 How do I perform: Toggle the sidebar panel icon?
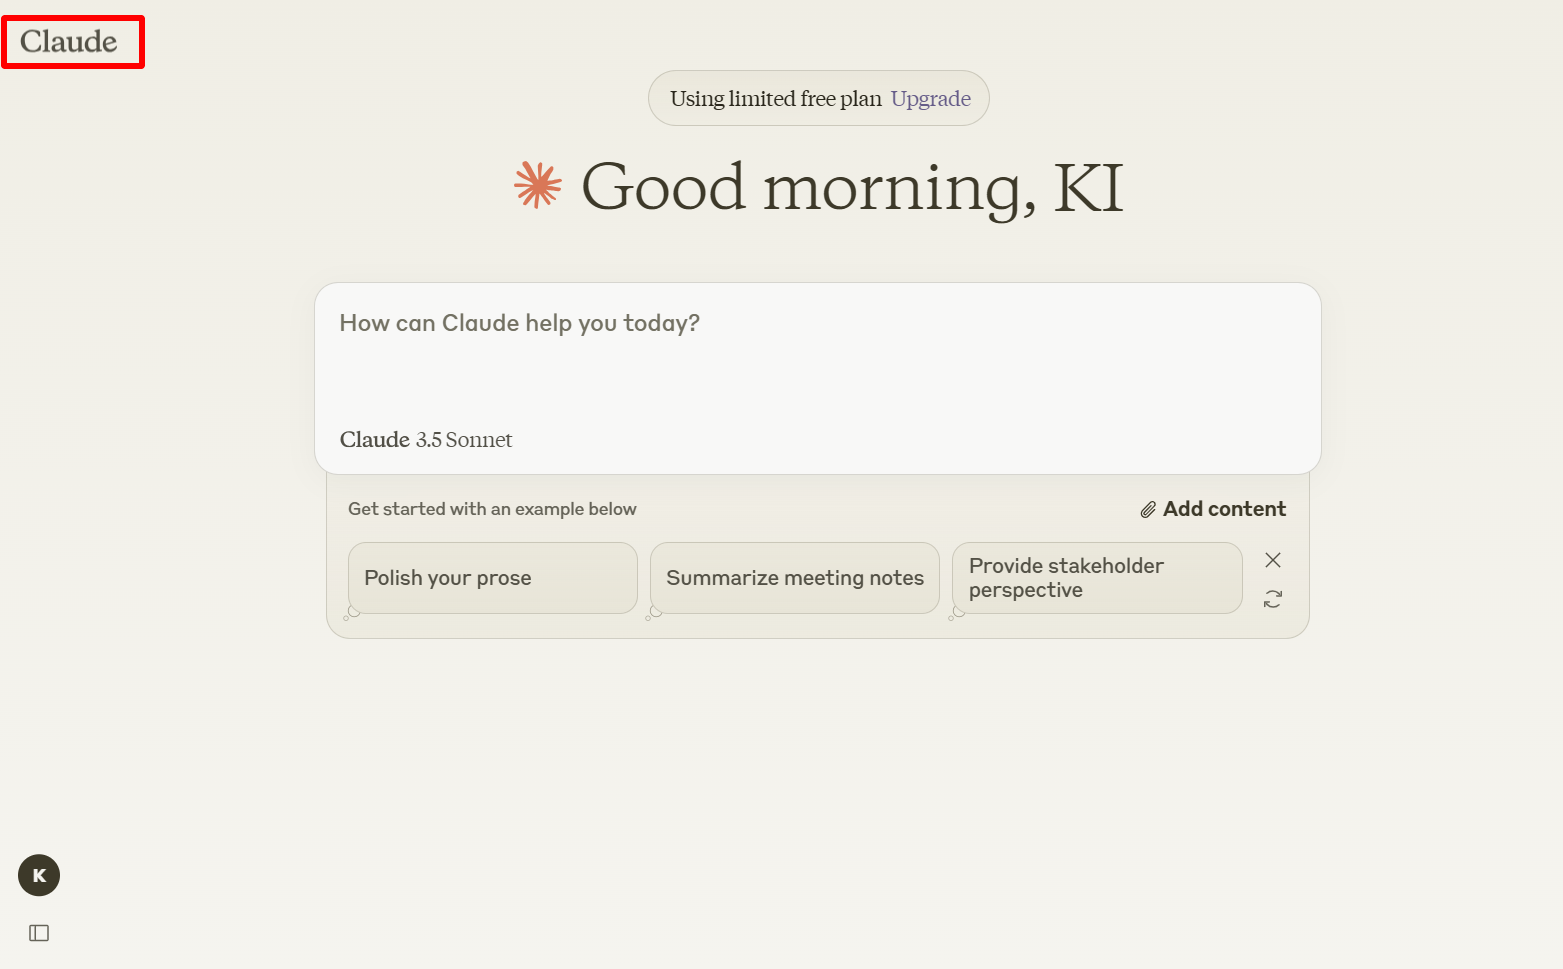[x=39, y=933]
